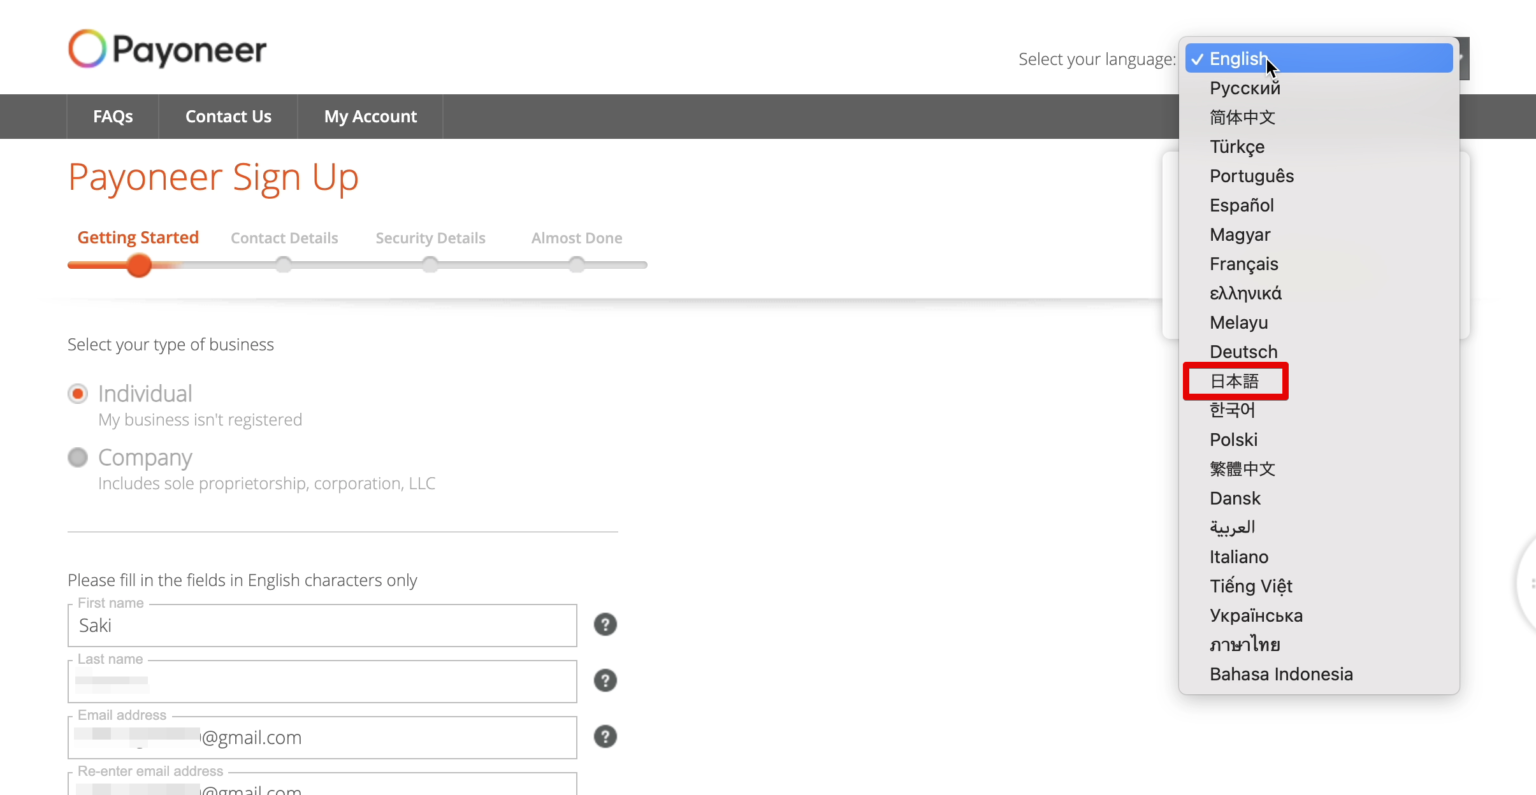Viewport: 1536px width, 795px height.
Task: Click the Getting Started step label
Action: 138,238
